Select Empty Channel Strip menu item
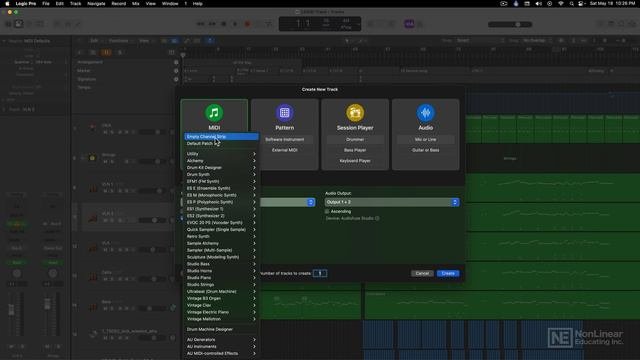This screenshot has height=360, width=640. point(221,137)
